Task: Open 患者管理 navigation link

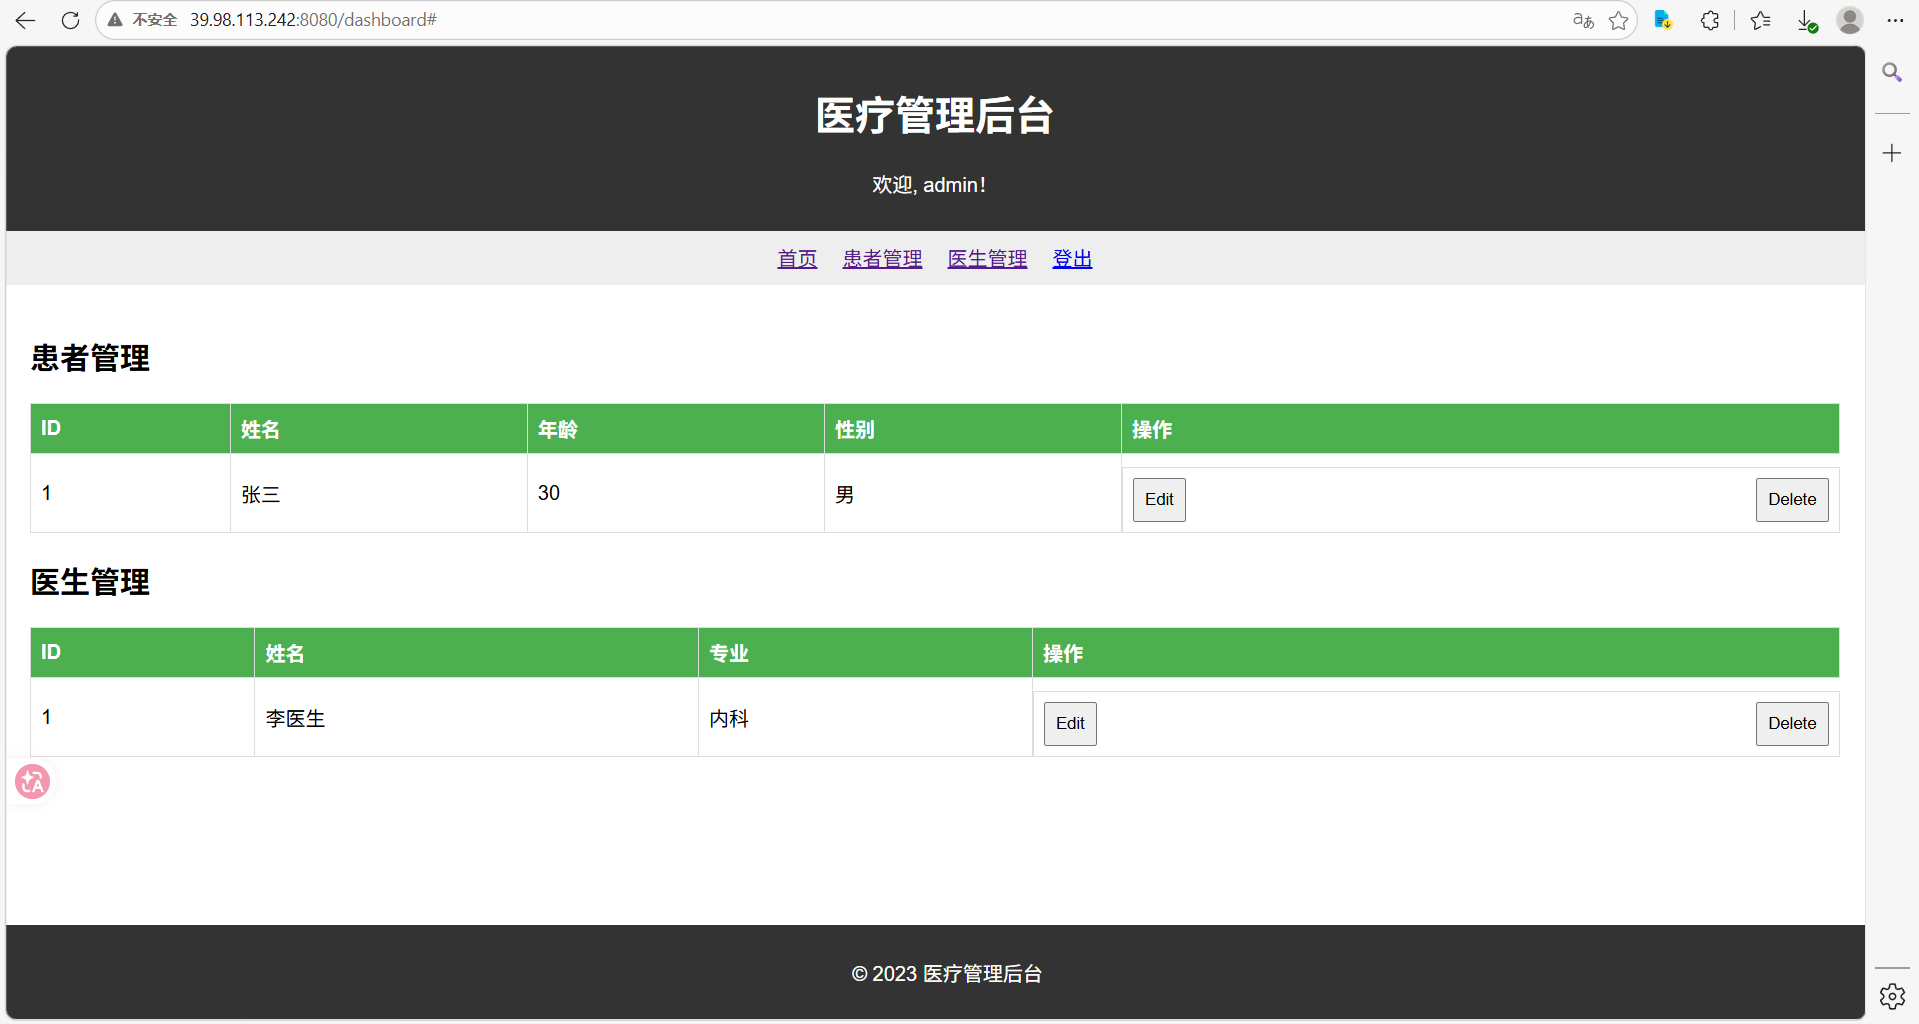Action: 882,259
